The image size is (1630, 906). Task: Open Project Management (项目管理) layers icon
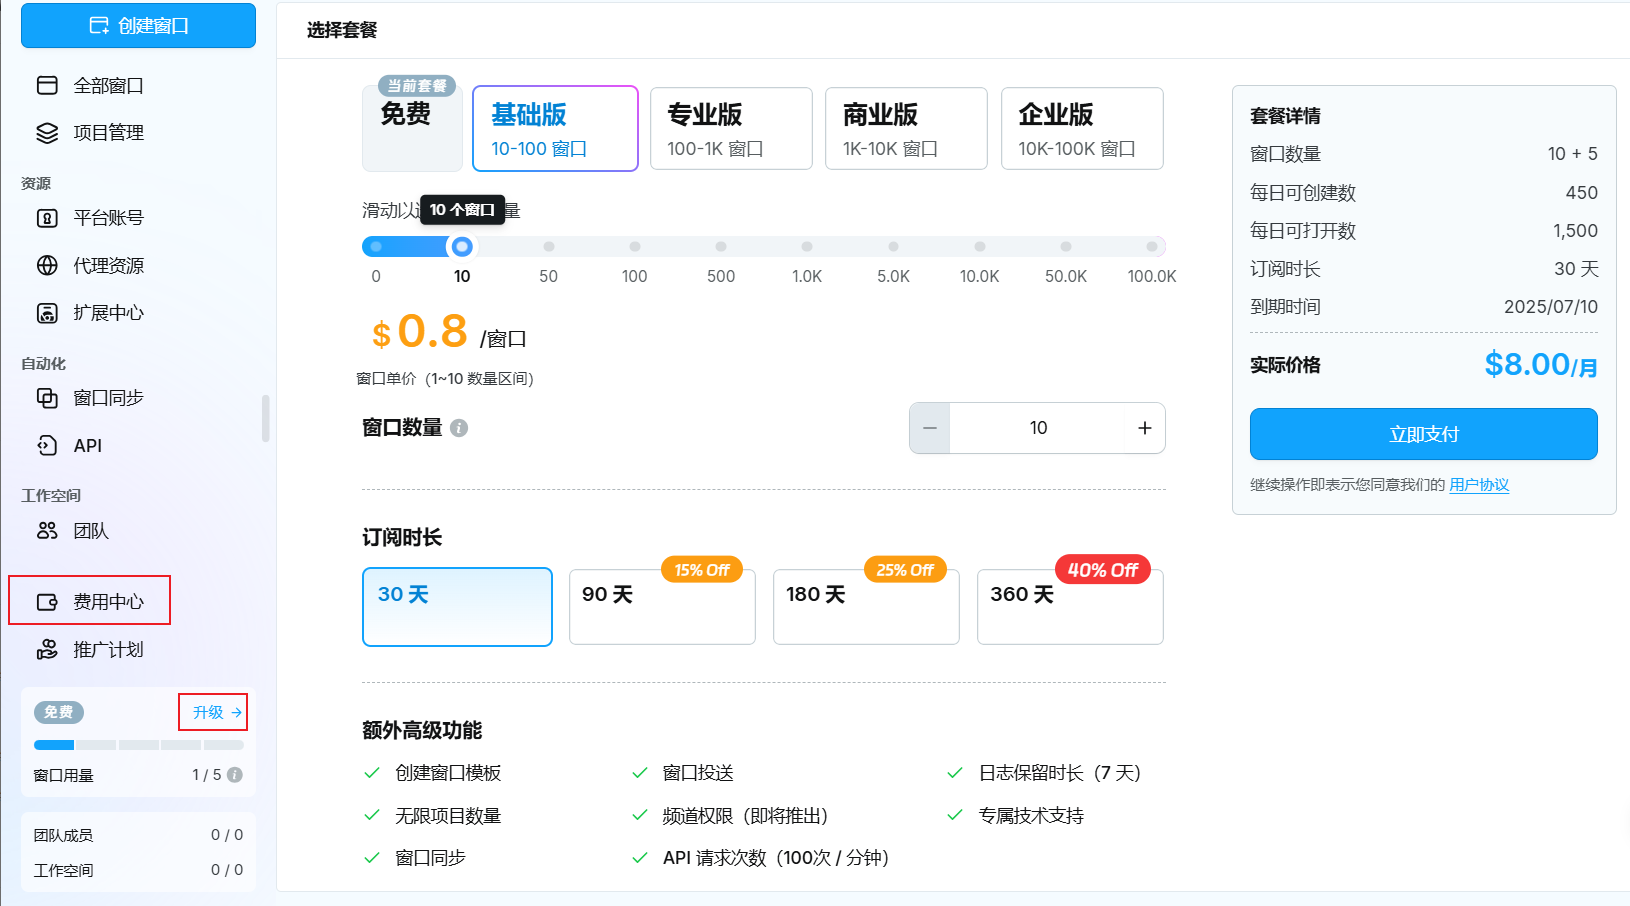pos(47,133)
